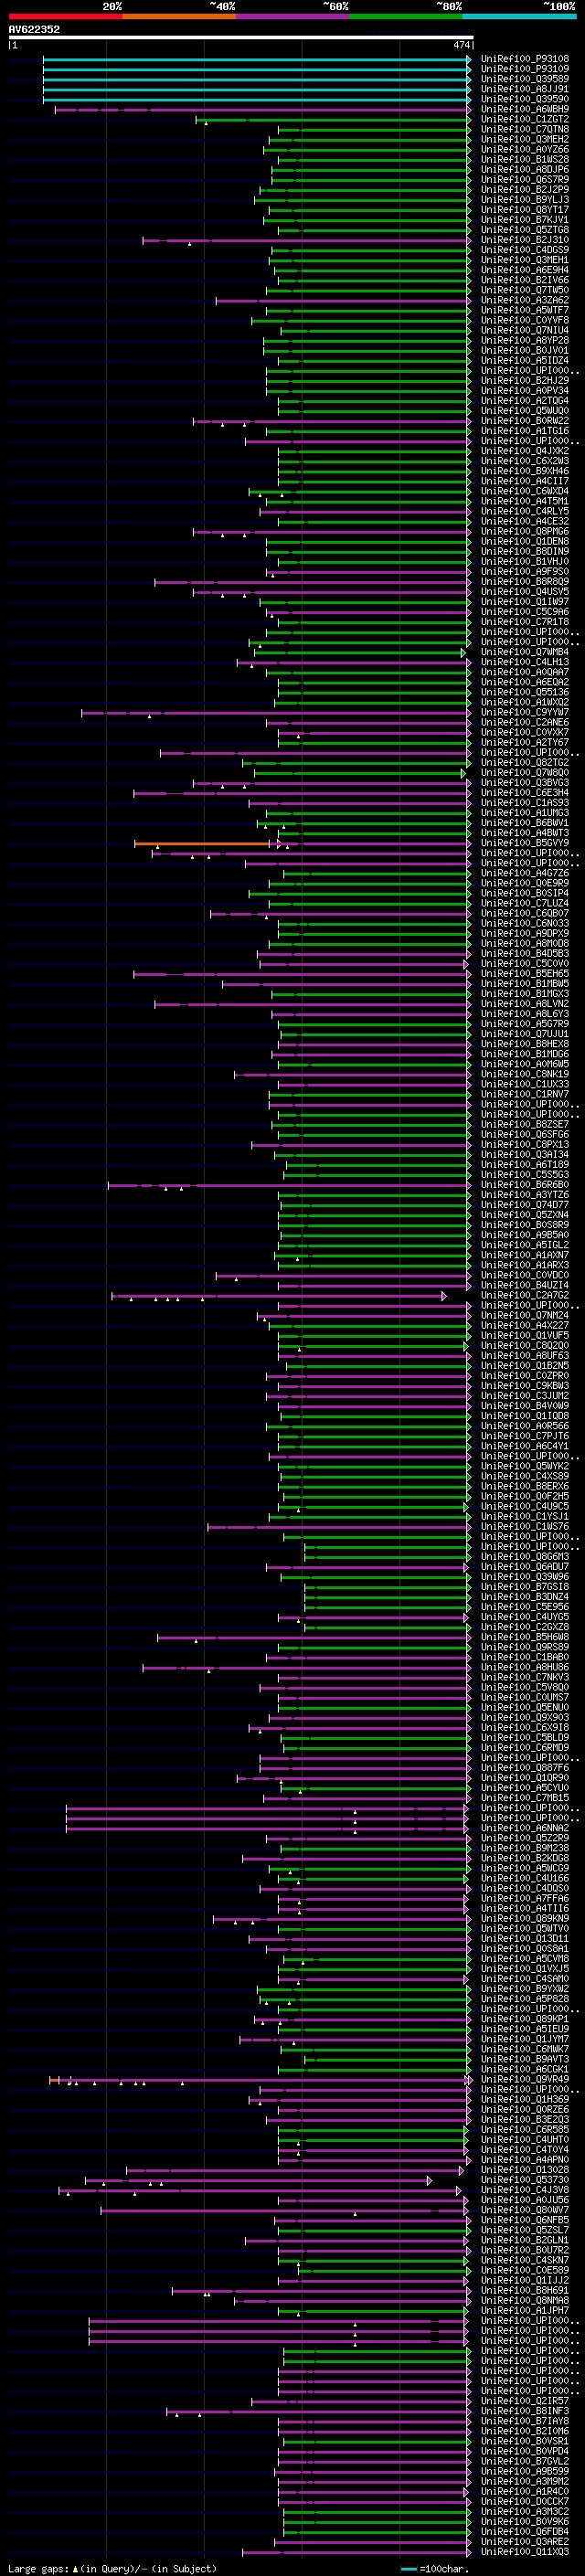The height and width of the screenshot is (2576, 585).
Task: Open hit UniRef100_B8H691
Action: (x=525, y=2290)
